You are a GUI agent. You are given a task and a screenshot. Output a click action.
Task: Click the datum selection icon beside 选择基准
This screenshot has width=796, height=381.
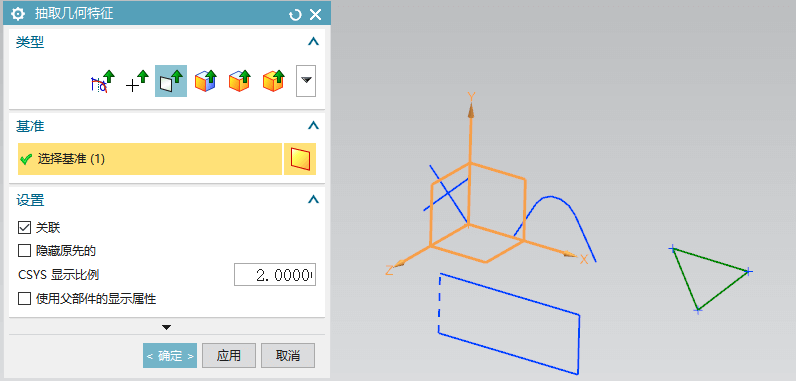300,159
